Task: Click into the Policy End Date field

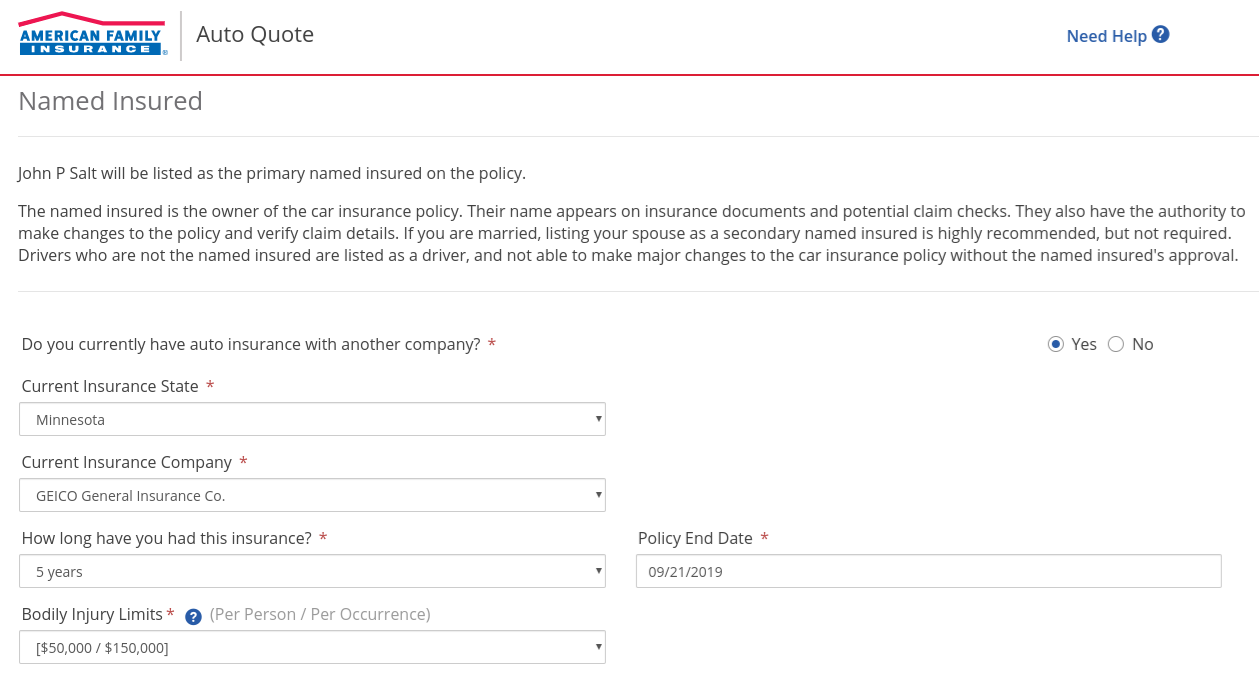Action: point(928,572)
